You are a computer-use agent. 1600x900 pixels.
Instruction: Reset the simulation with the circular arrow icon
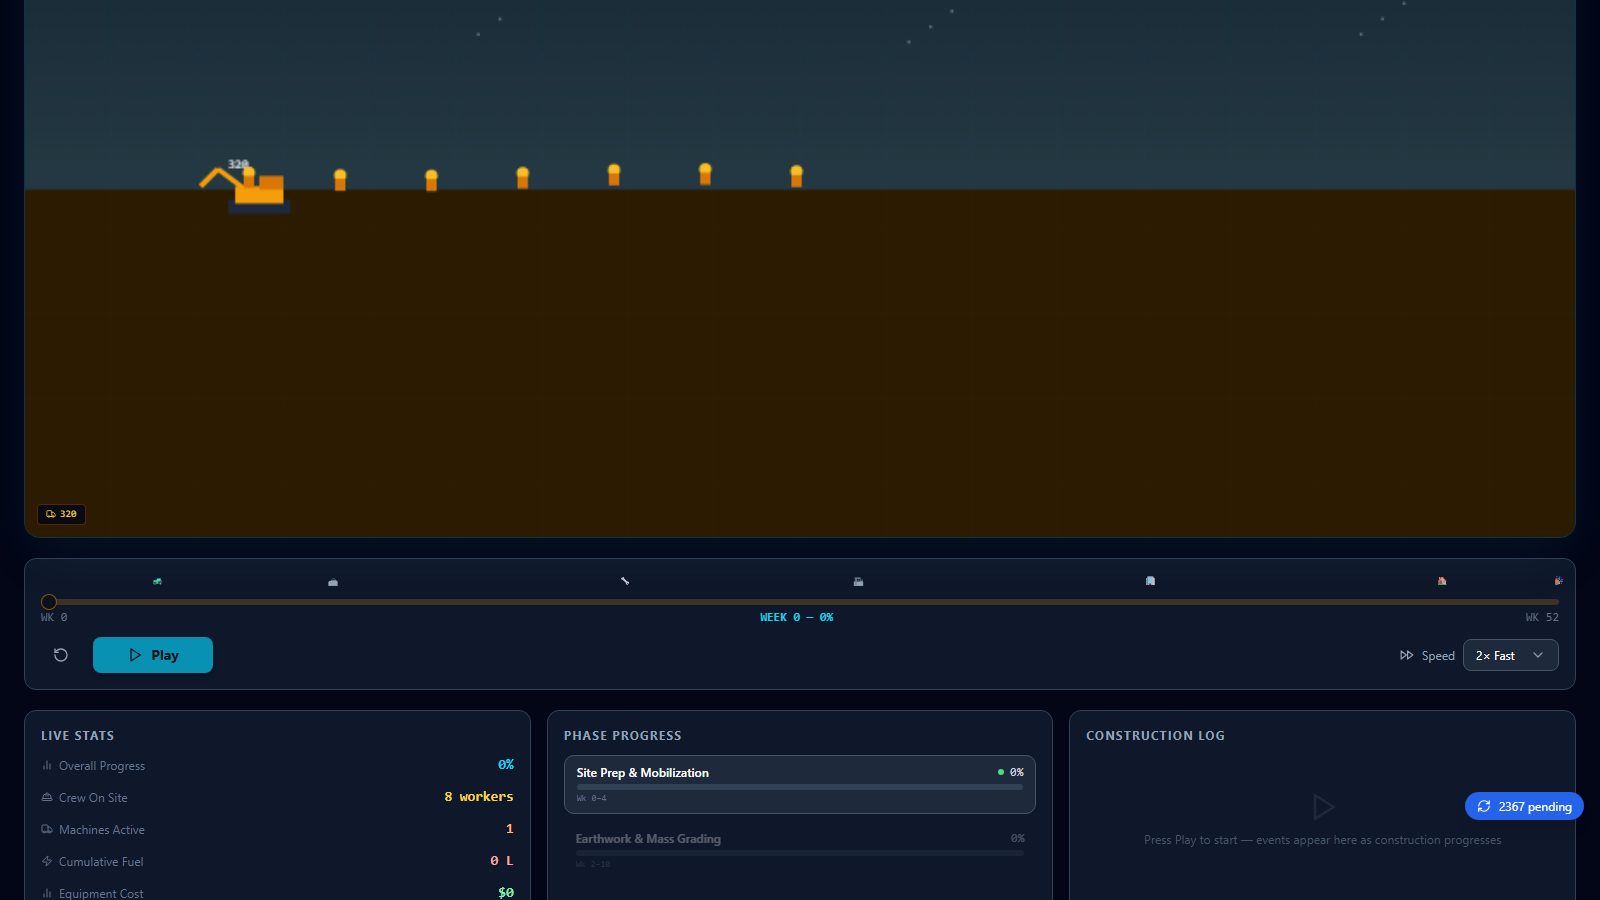(61, 655)
